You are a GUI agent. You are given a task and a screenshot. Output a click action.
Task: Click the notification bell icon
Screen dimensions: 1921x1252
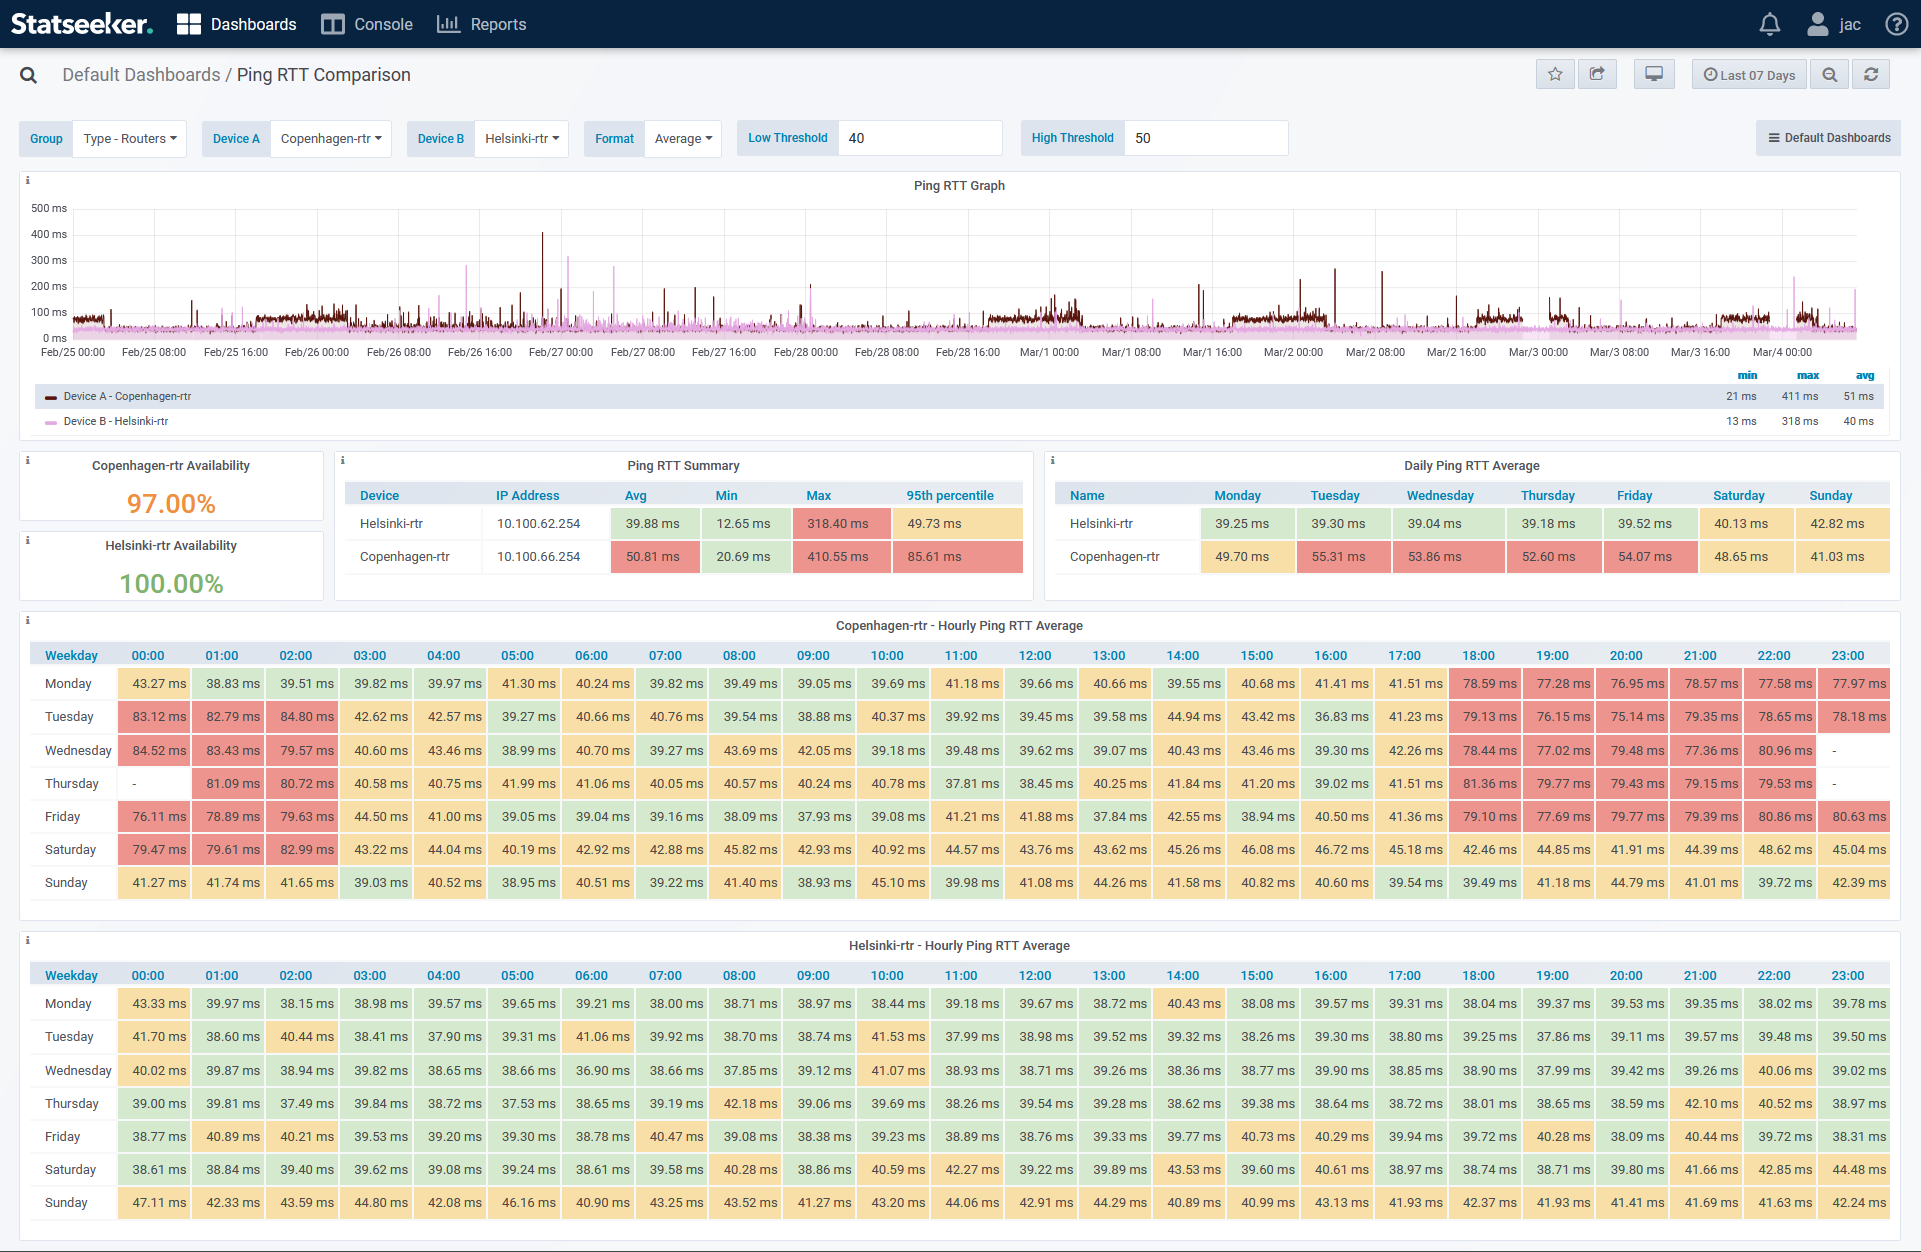tap(1769, 23)
